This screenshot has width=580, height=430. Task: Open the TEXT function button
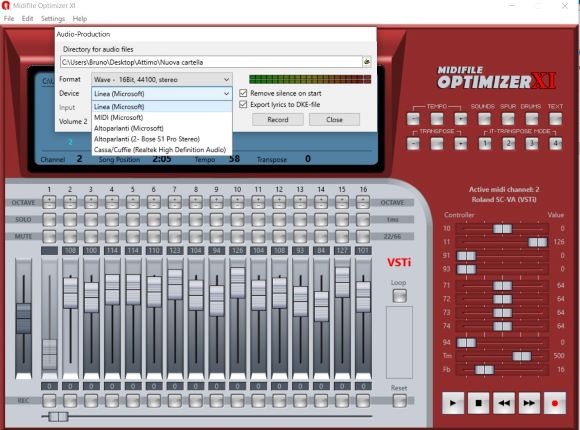click(555, 119)
